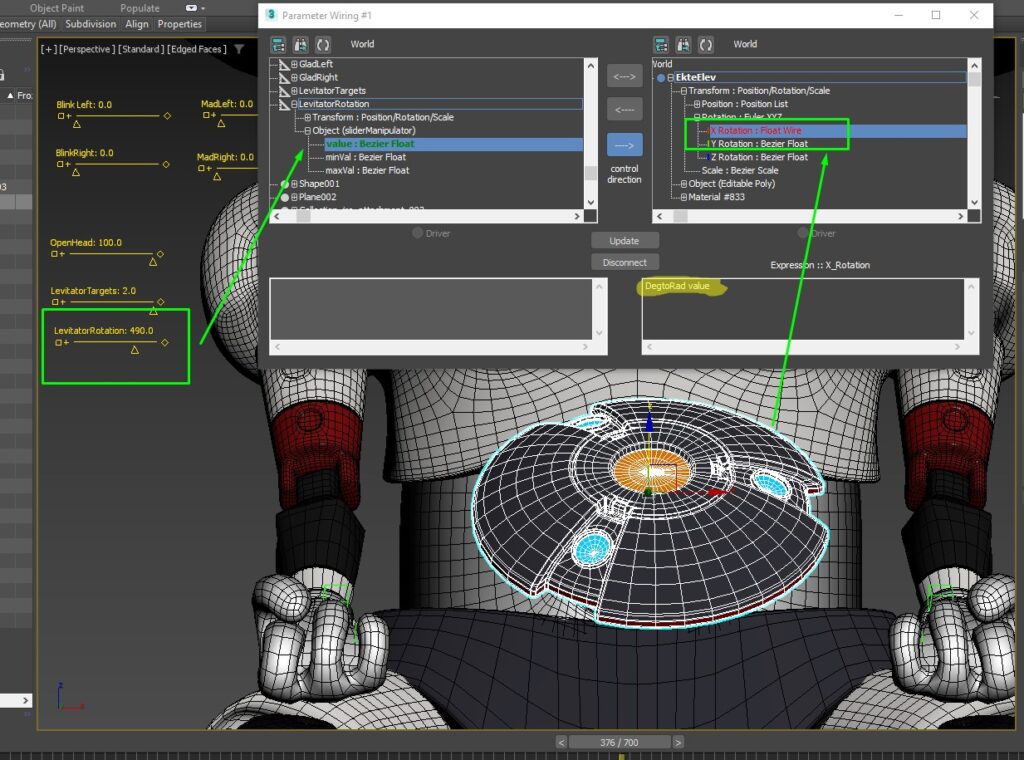This screenshot has height=760, width=1024.
Task: Collapse the LevitatorRotation tree node
Action: point(295,104)
